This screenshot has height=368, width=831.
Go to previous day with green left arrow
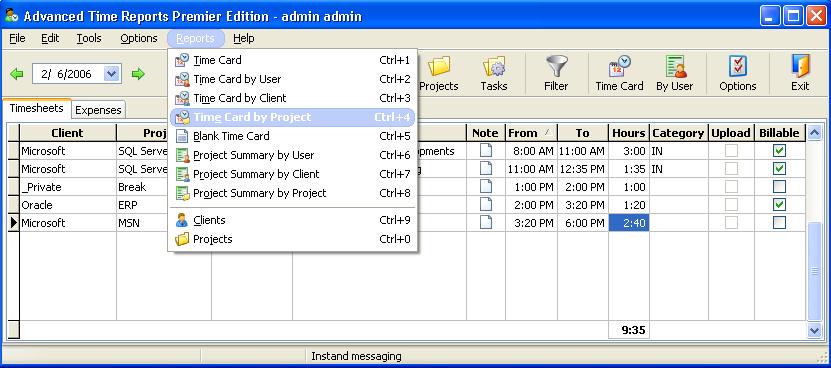(x=17, y=74)
